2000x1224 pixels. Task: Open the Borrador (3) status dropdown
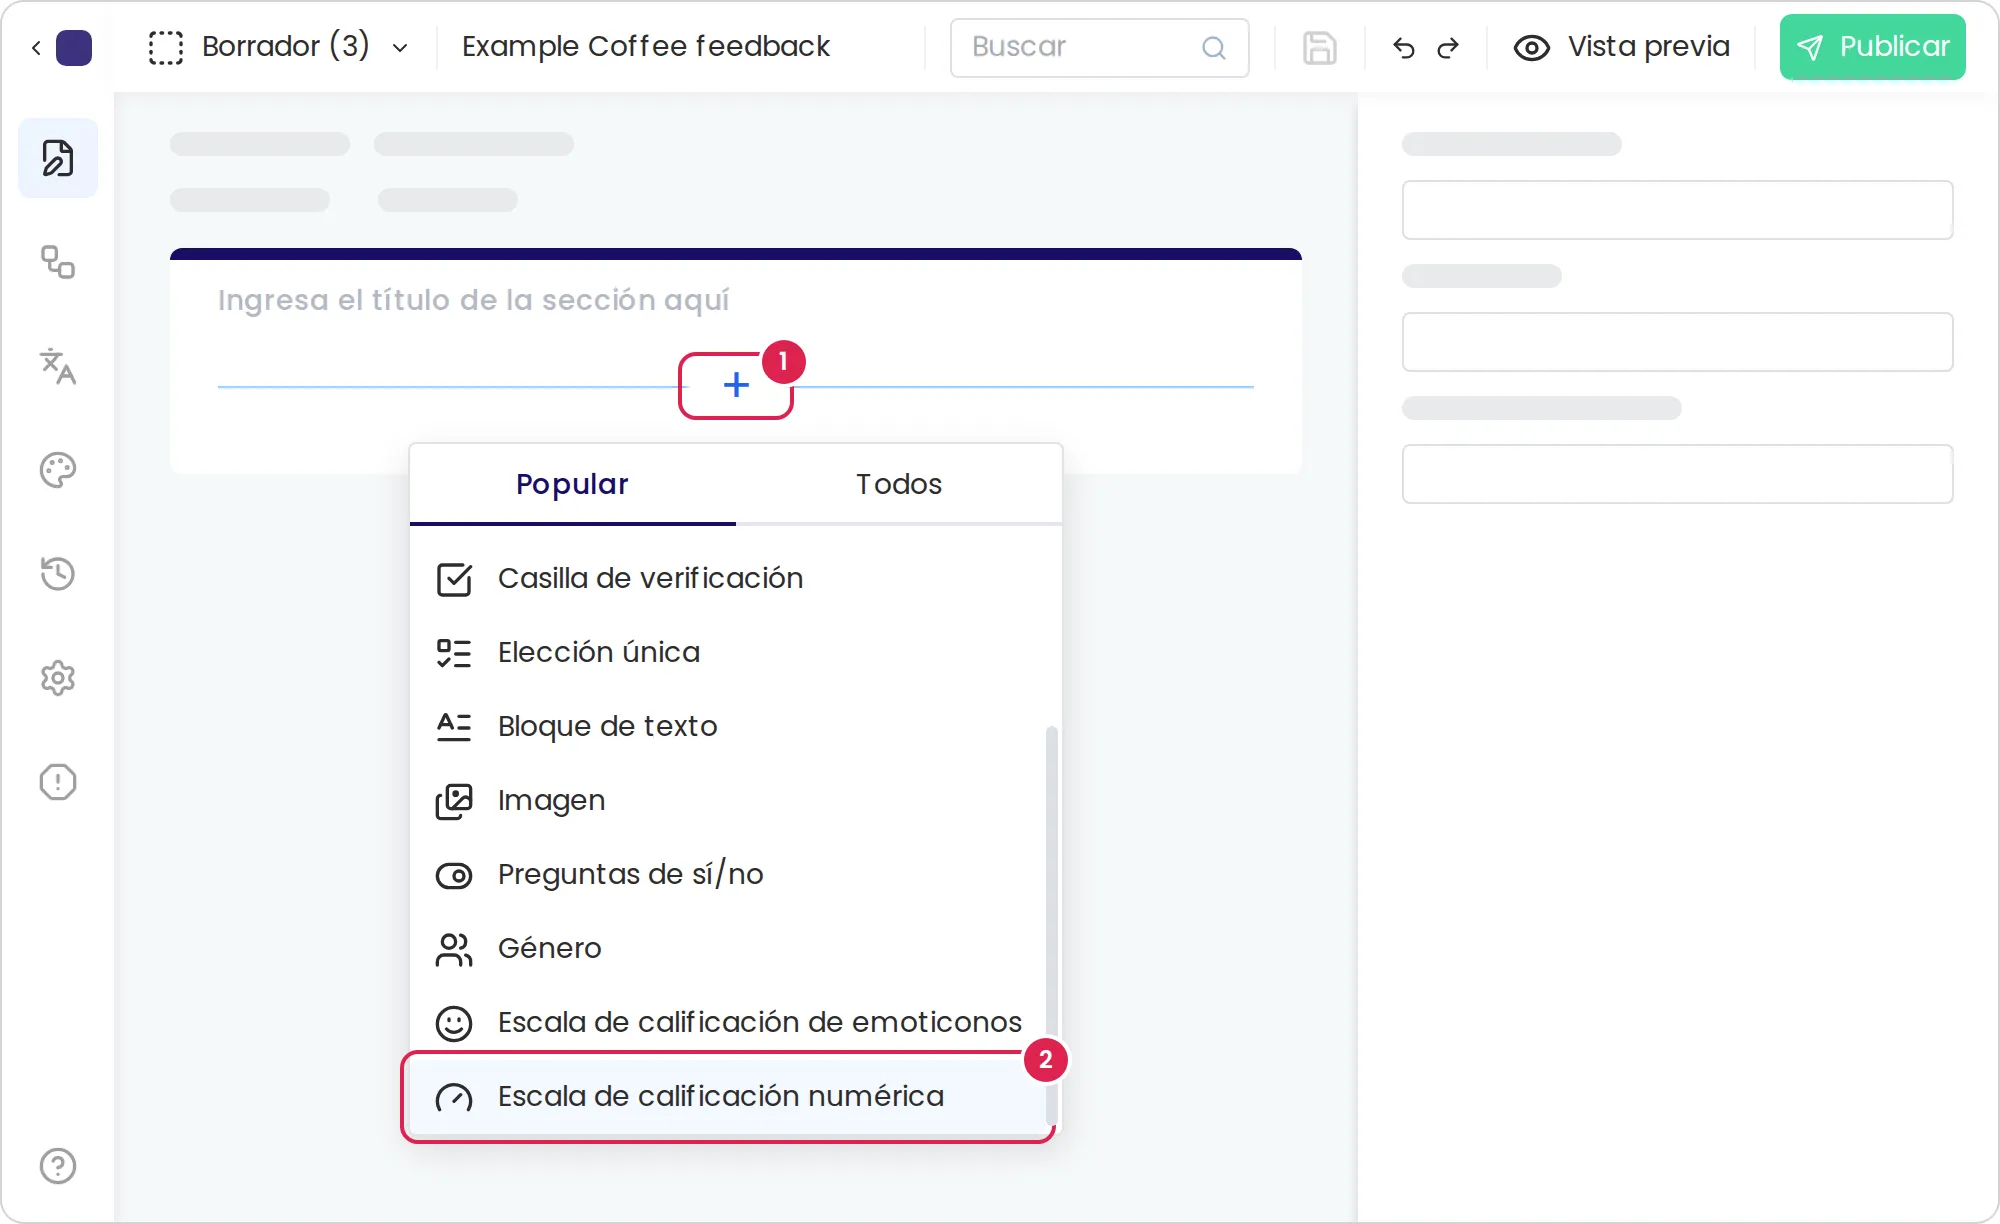(279, 47)
